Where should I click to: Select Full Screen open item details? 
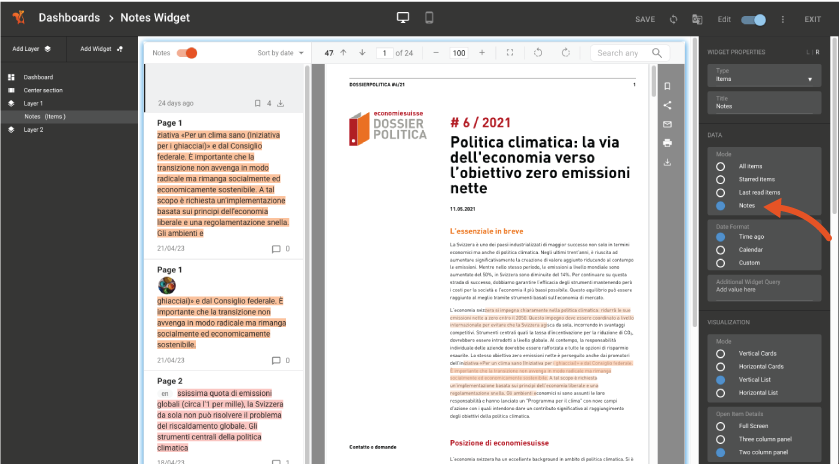pyautogui.click(x=721, y=426)
